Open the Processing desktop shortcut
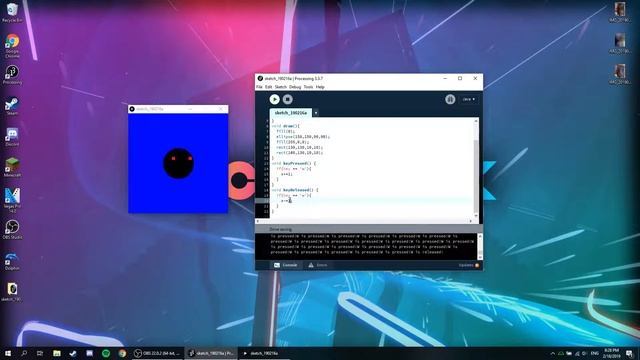This screenshot has height=360, width=640. (x=12, y=74)
